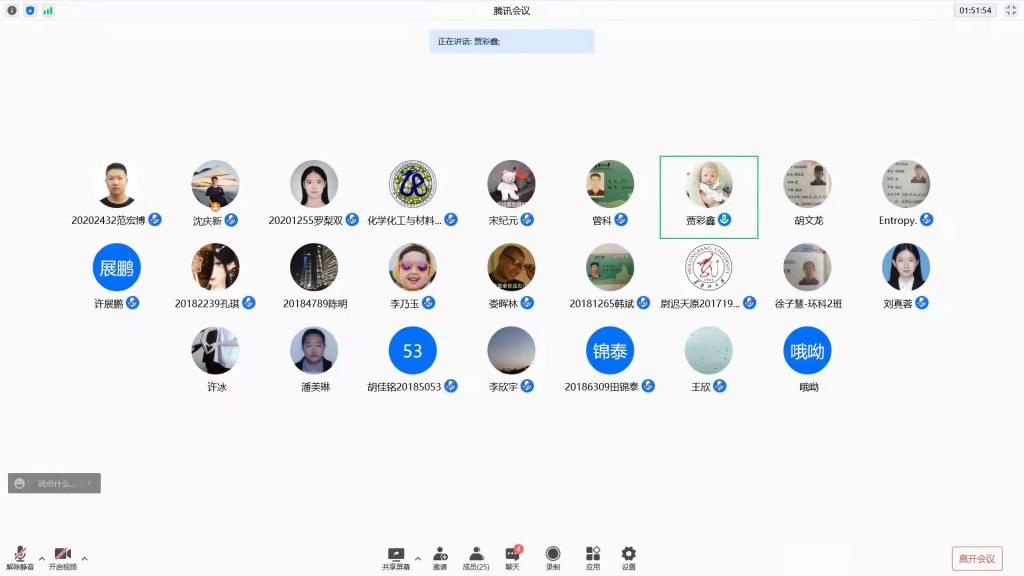Unmute the microphone (解除静音)

pyautogui.click(x=20, y=557)
